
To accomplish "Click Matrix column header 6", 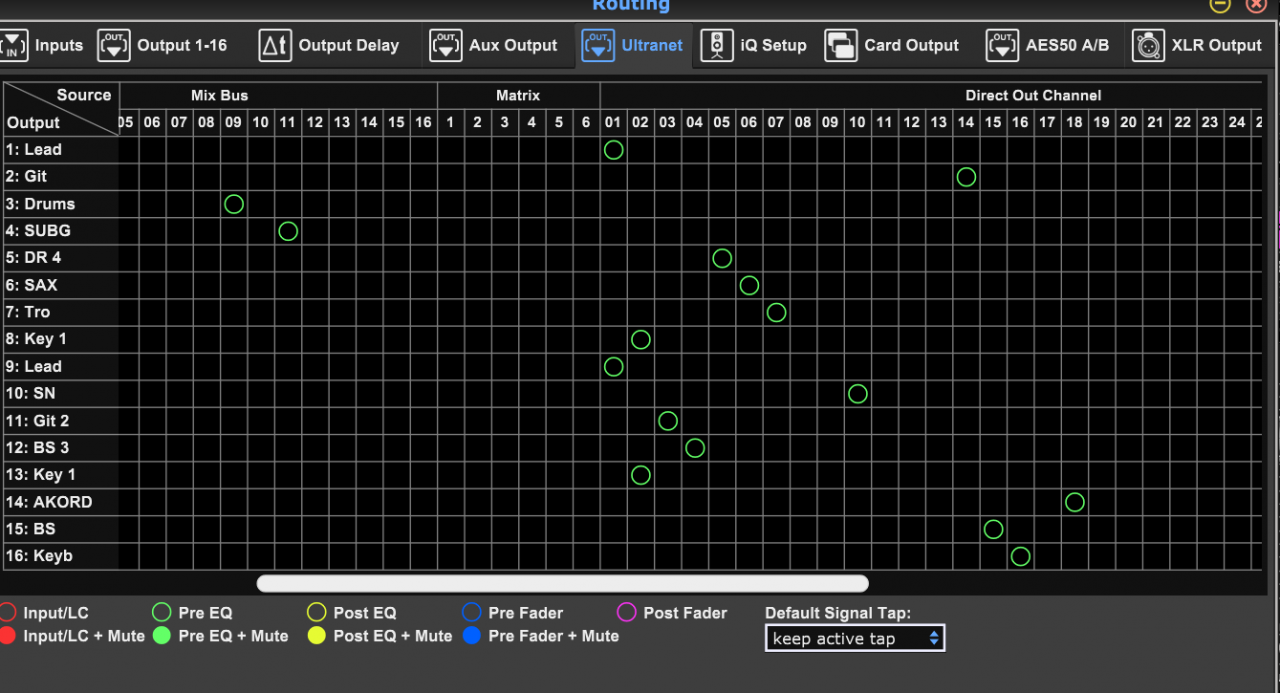I will pos(586,123).
